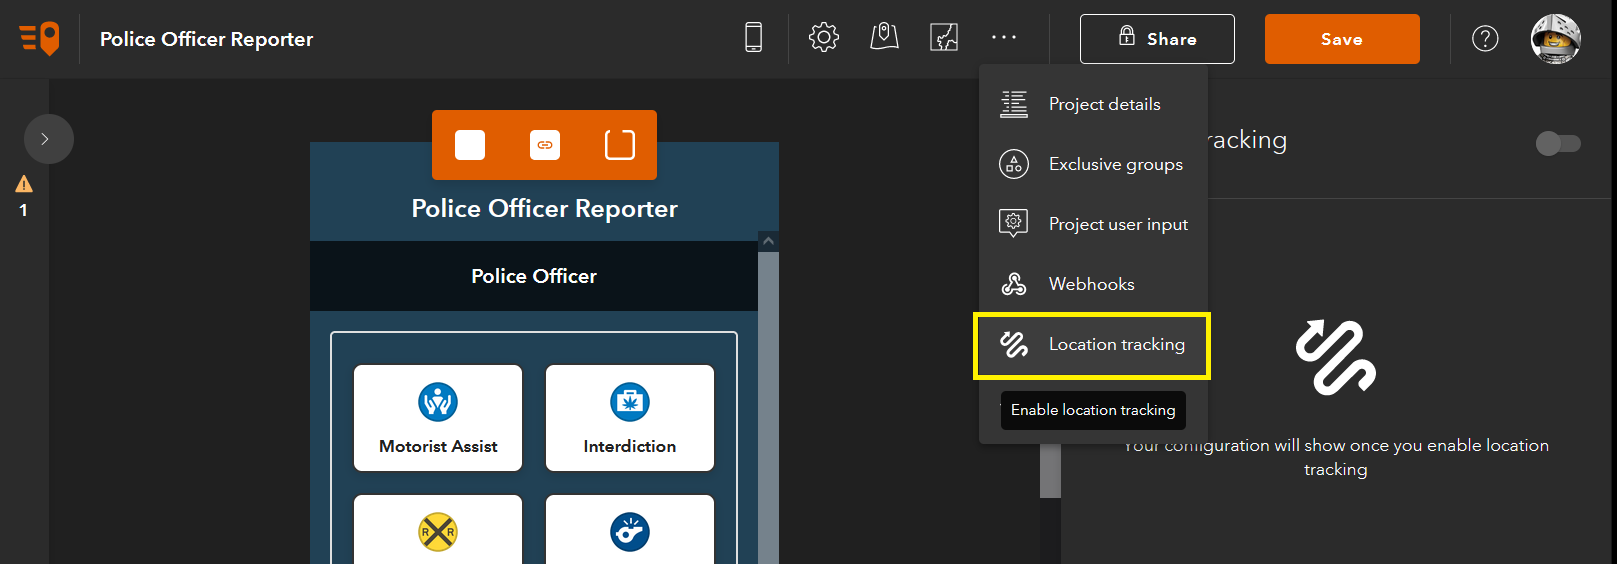Image resolution: width=1617 pixels, height=564 pixels.
Task: Click the Motorist Assist button card
Action: (438, 418)
